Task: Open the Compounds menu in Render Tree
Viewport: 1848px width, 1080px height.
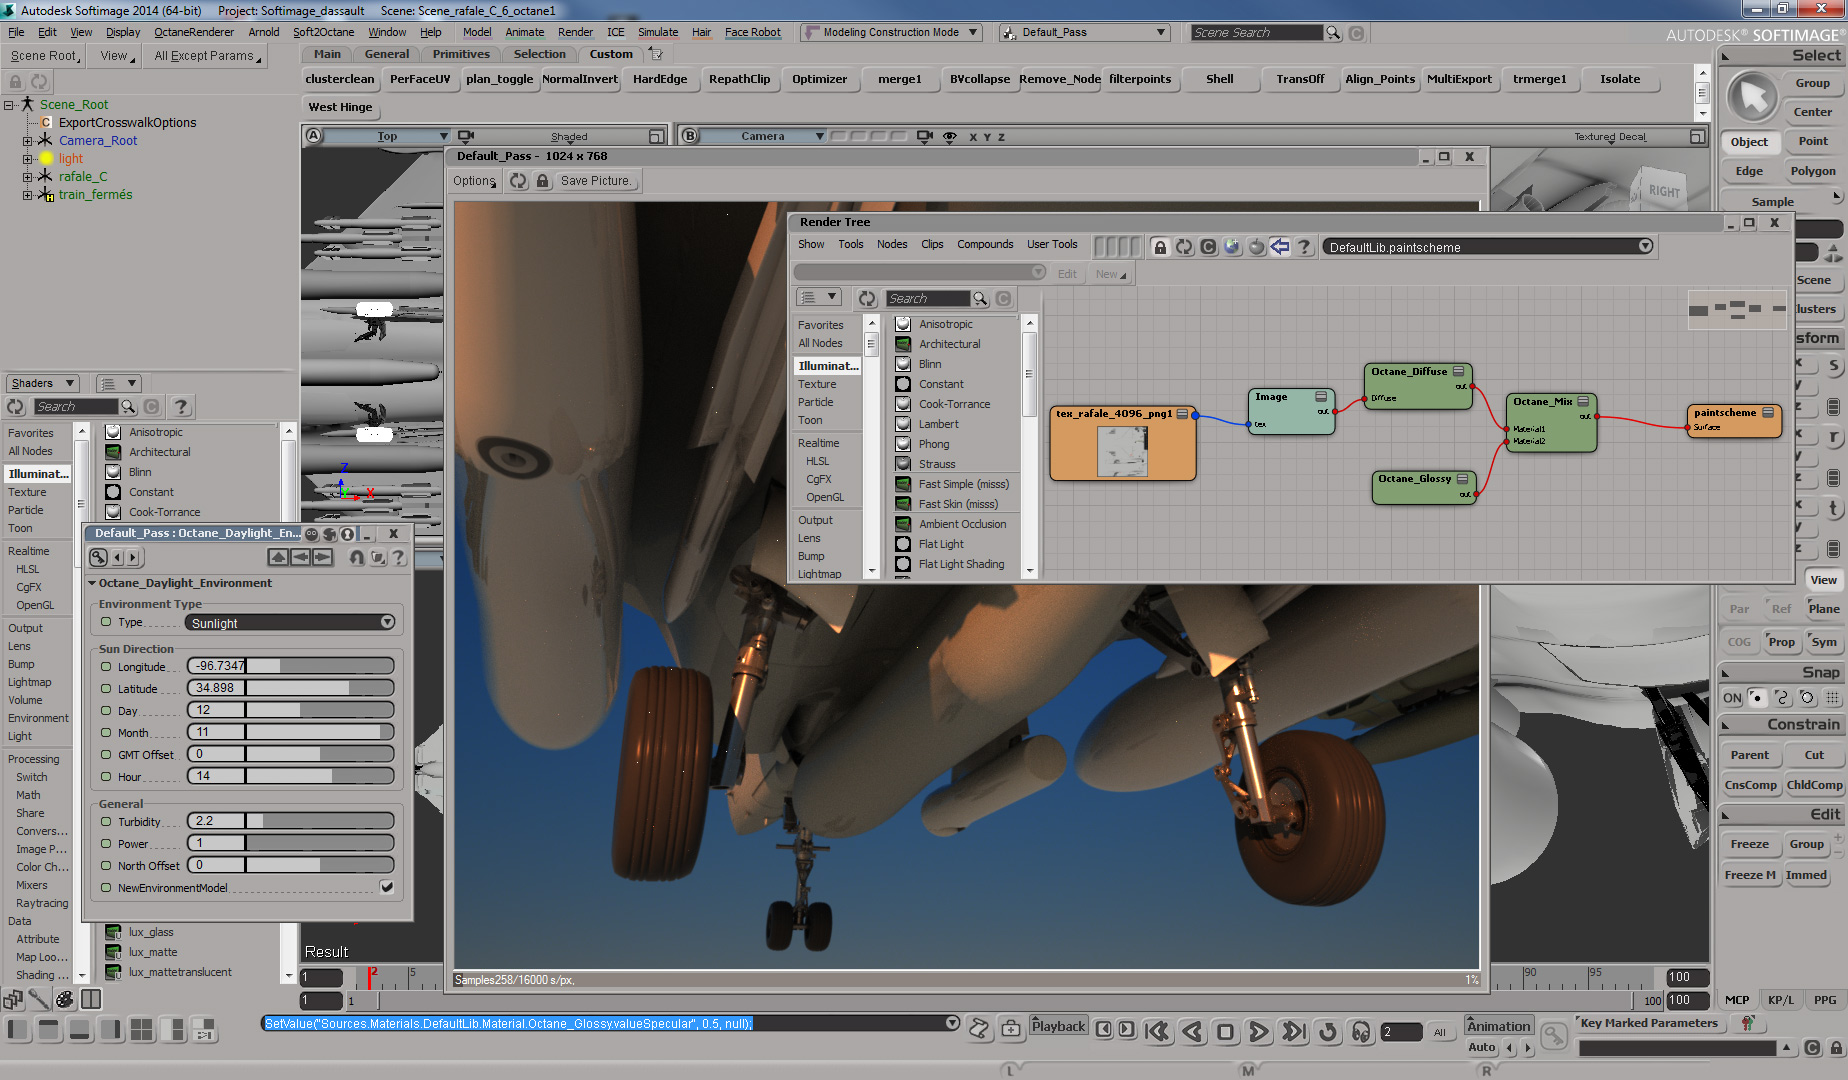Action: pos(985,244)
